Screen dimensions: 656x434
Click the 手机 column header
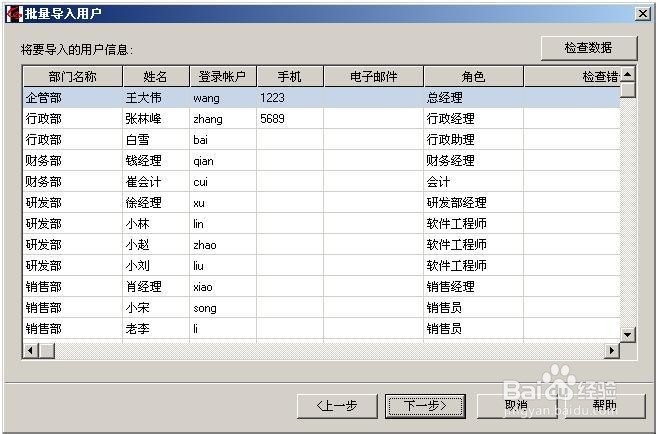(290, 77)
